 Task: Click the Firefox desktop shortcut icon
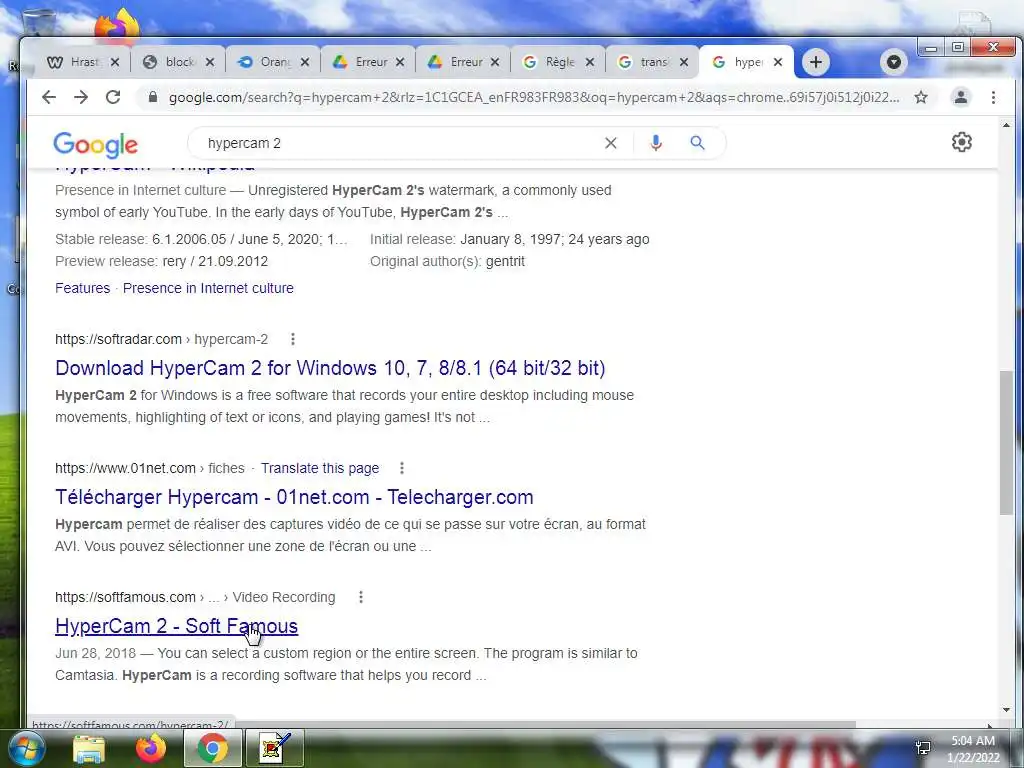118,26
